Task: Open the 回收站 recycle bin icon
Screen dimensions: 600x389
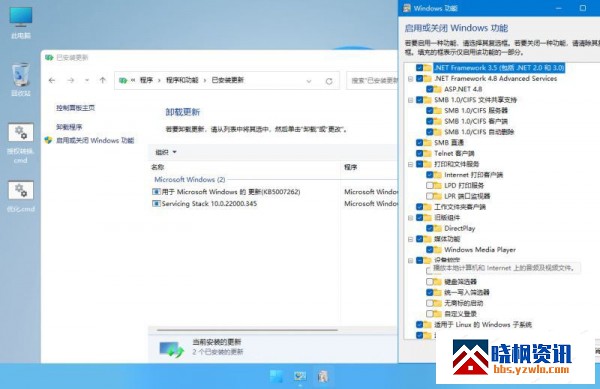Action: [x=21, y=80]
